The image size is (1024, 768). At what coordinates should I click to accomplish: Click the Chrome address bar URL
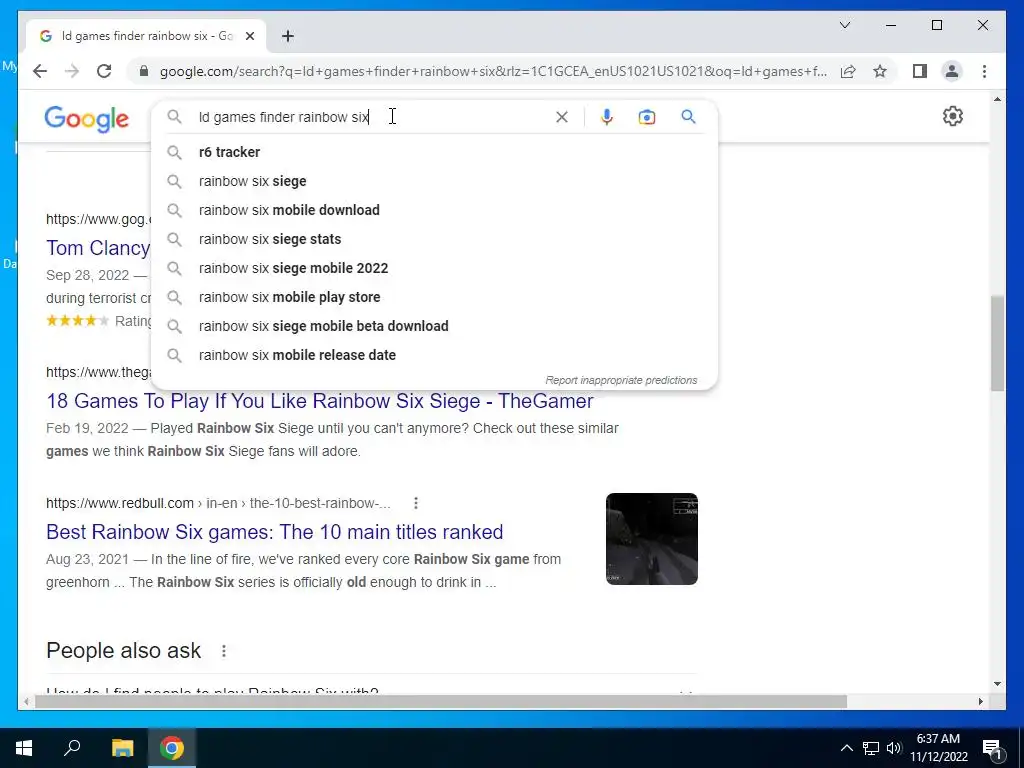coord(493,71)
